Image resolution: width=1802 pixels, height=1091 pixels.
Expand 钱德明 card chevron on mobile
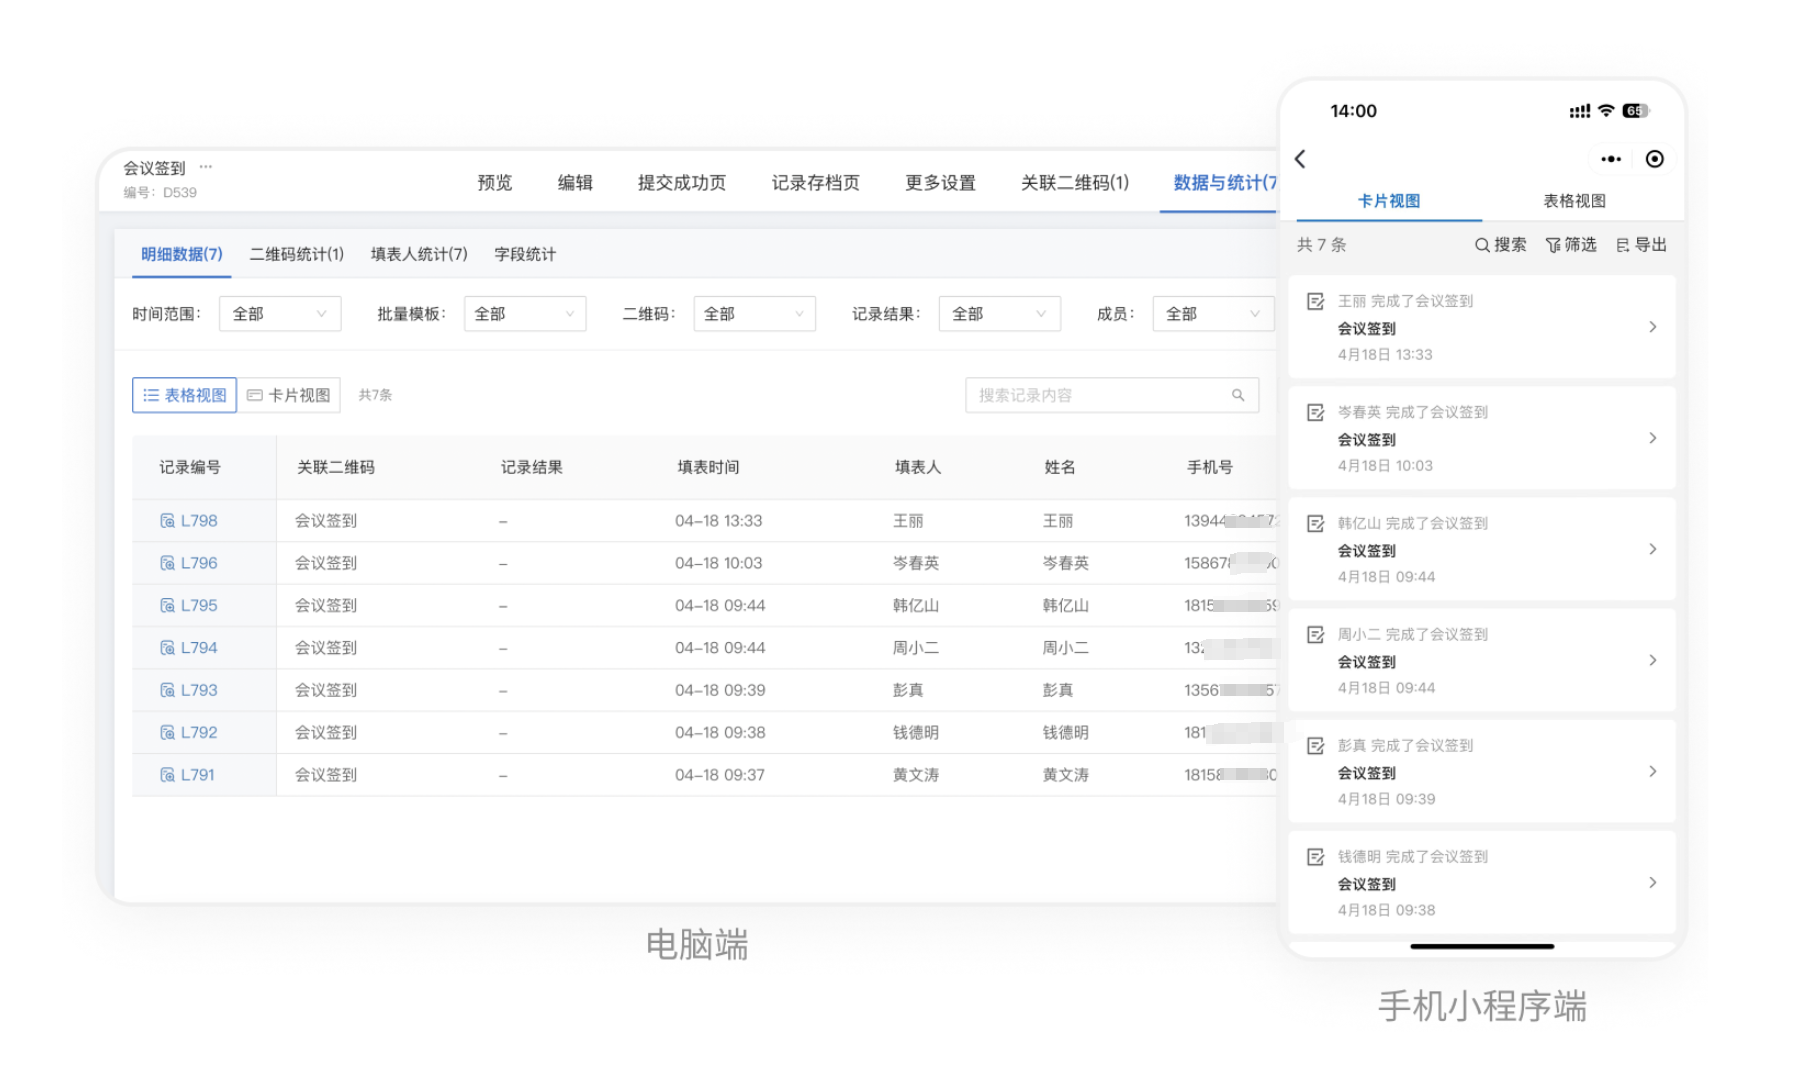pyautogui.click(x=1652, y=882)
